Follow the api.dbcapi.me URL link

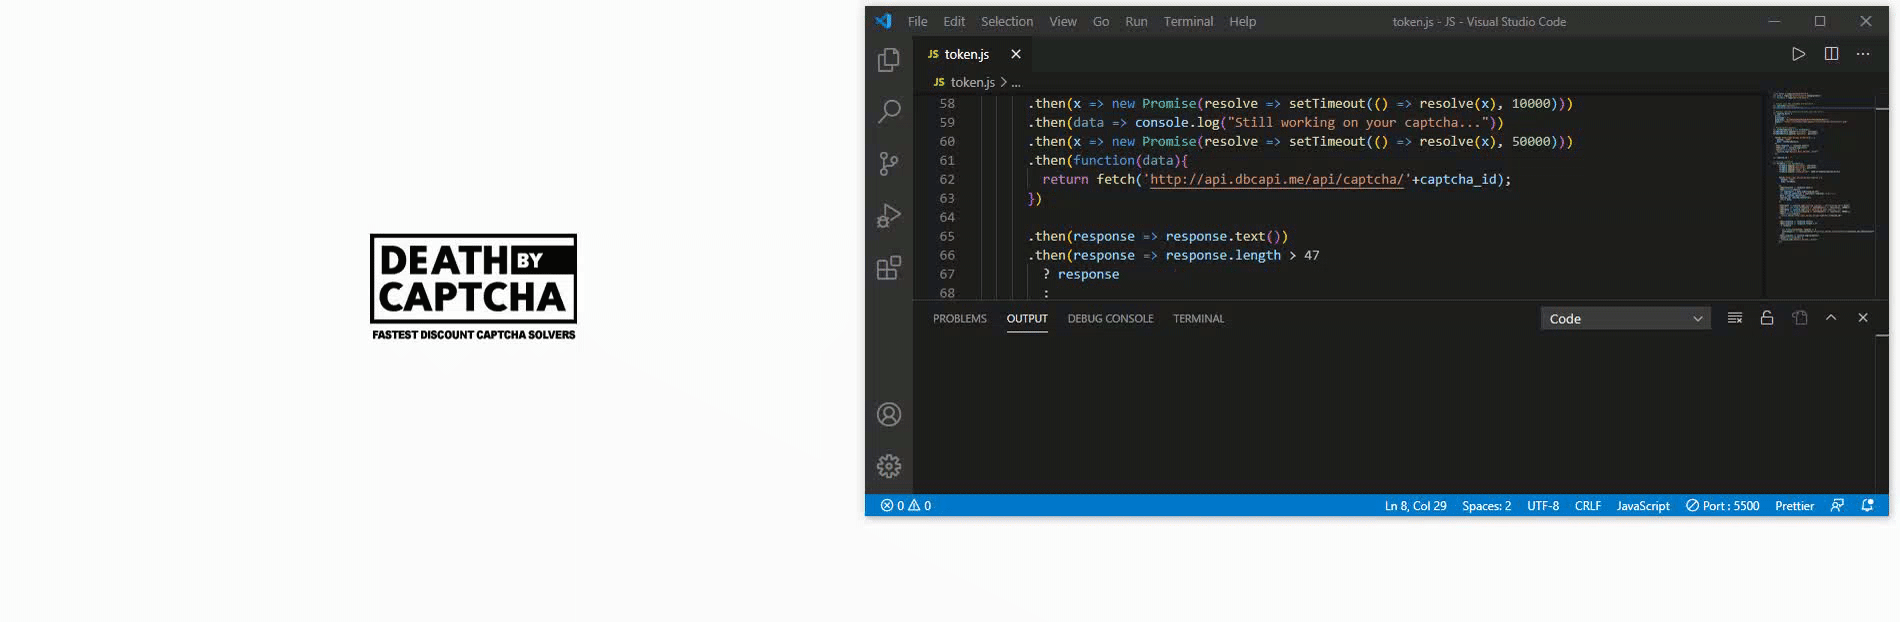click(x=1276, y=180)
